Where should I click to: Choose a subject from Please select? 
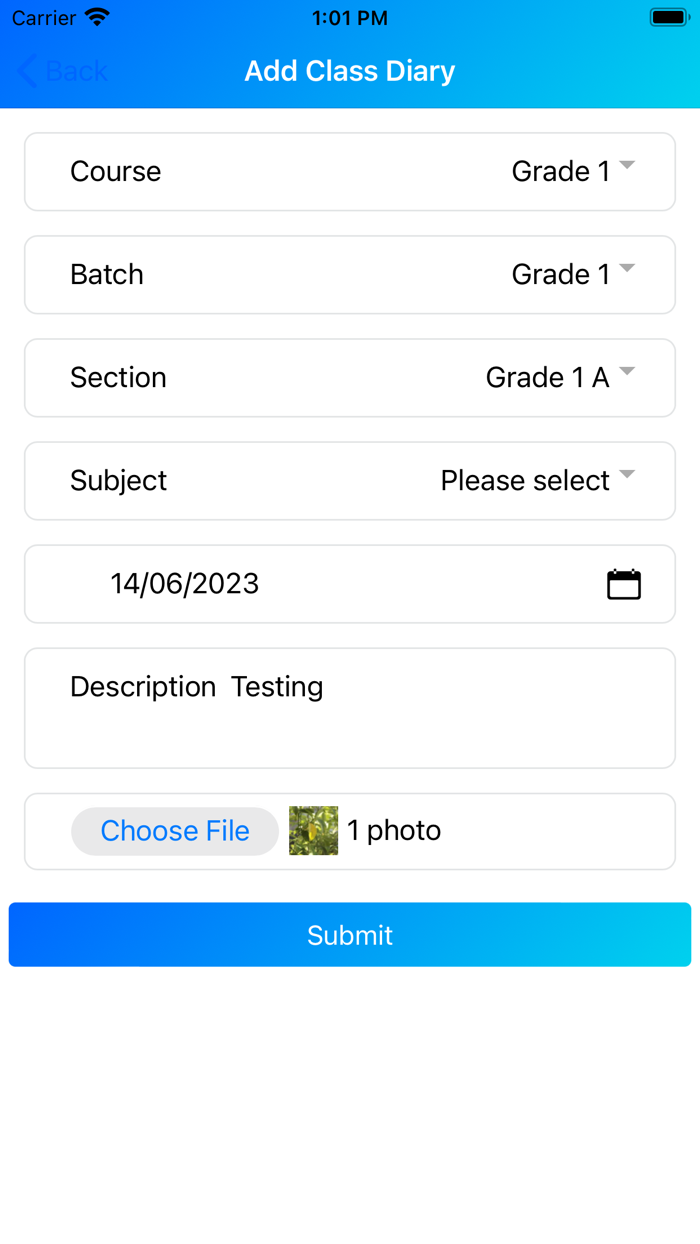click(525, 481)
